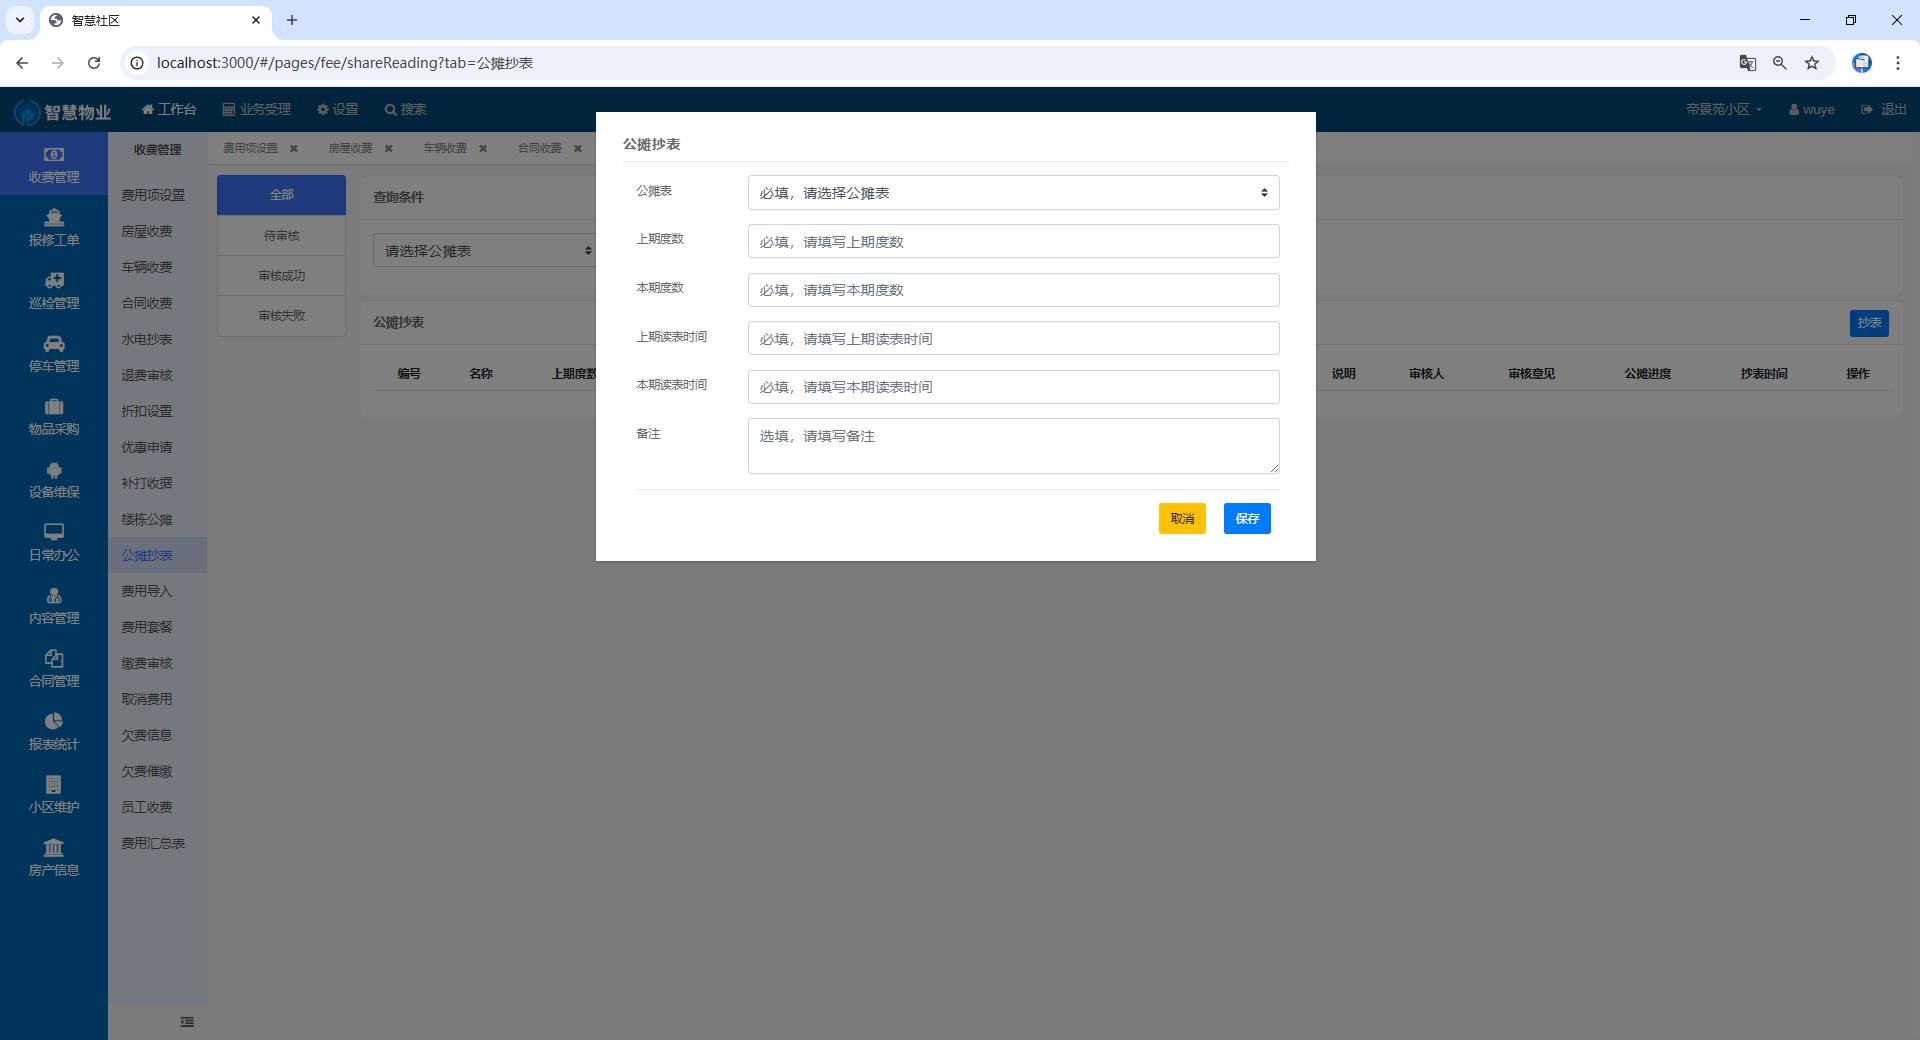The height and width of the screenshot is (1040, 1920).
Task: Focus the 上期度数 input field
Action: click(x=1013, y=242)
